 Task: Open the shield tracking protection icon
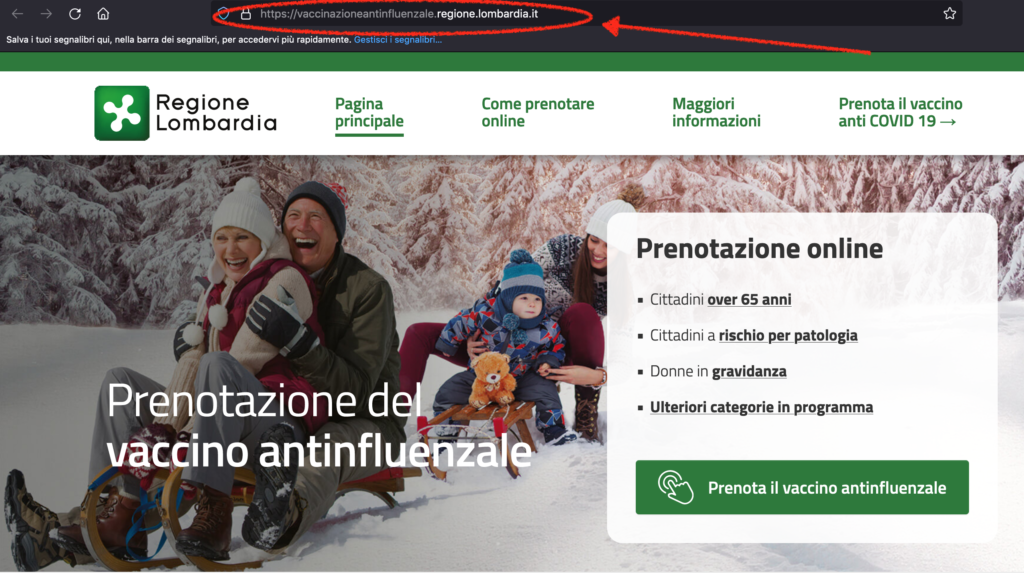click(x=223, y=14)
